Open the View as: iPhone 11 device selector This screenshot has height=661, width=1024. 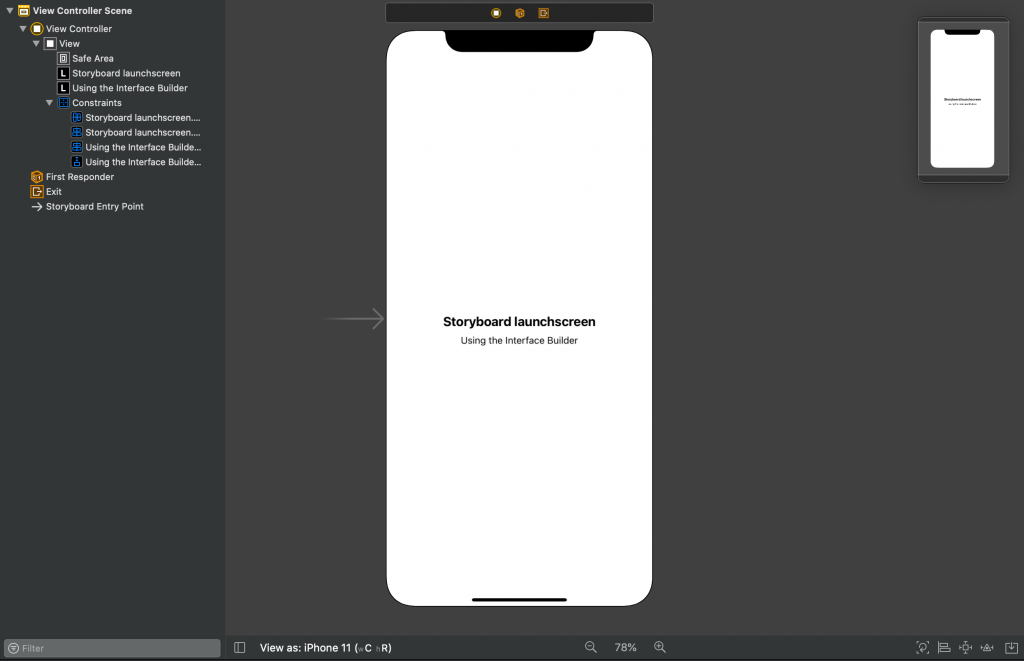pos(325,648)
